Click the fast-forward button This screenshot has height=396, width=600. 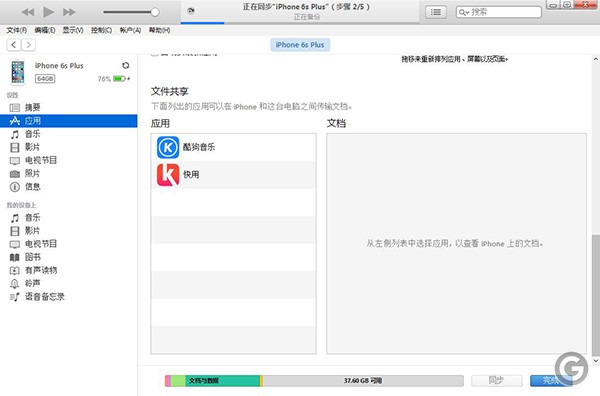69,12
